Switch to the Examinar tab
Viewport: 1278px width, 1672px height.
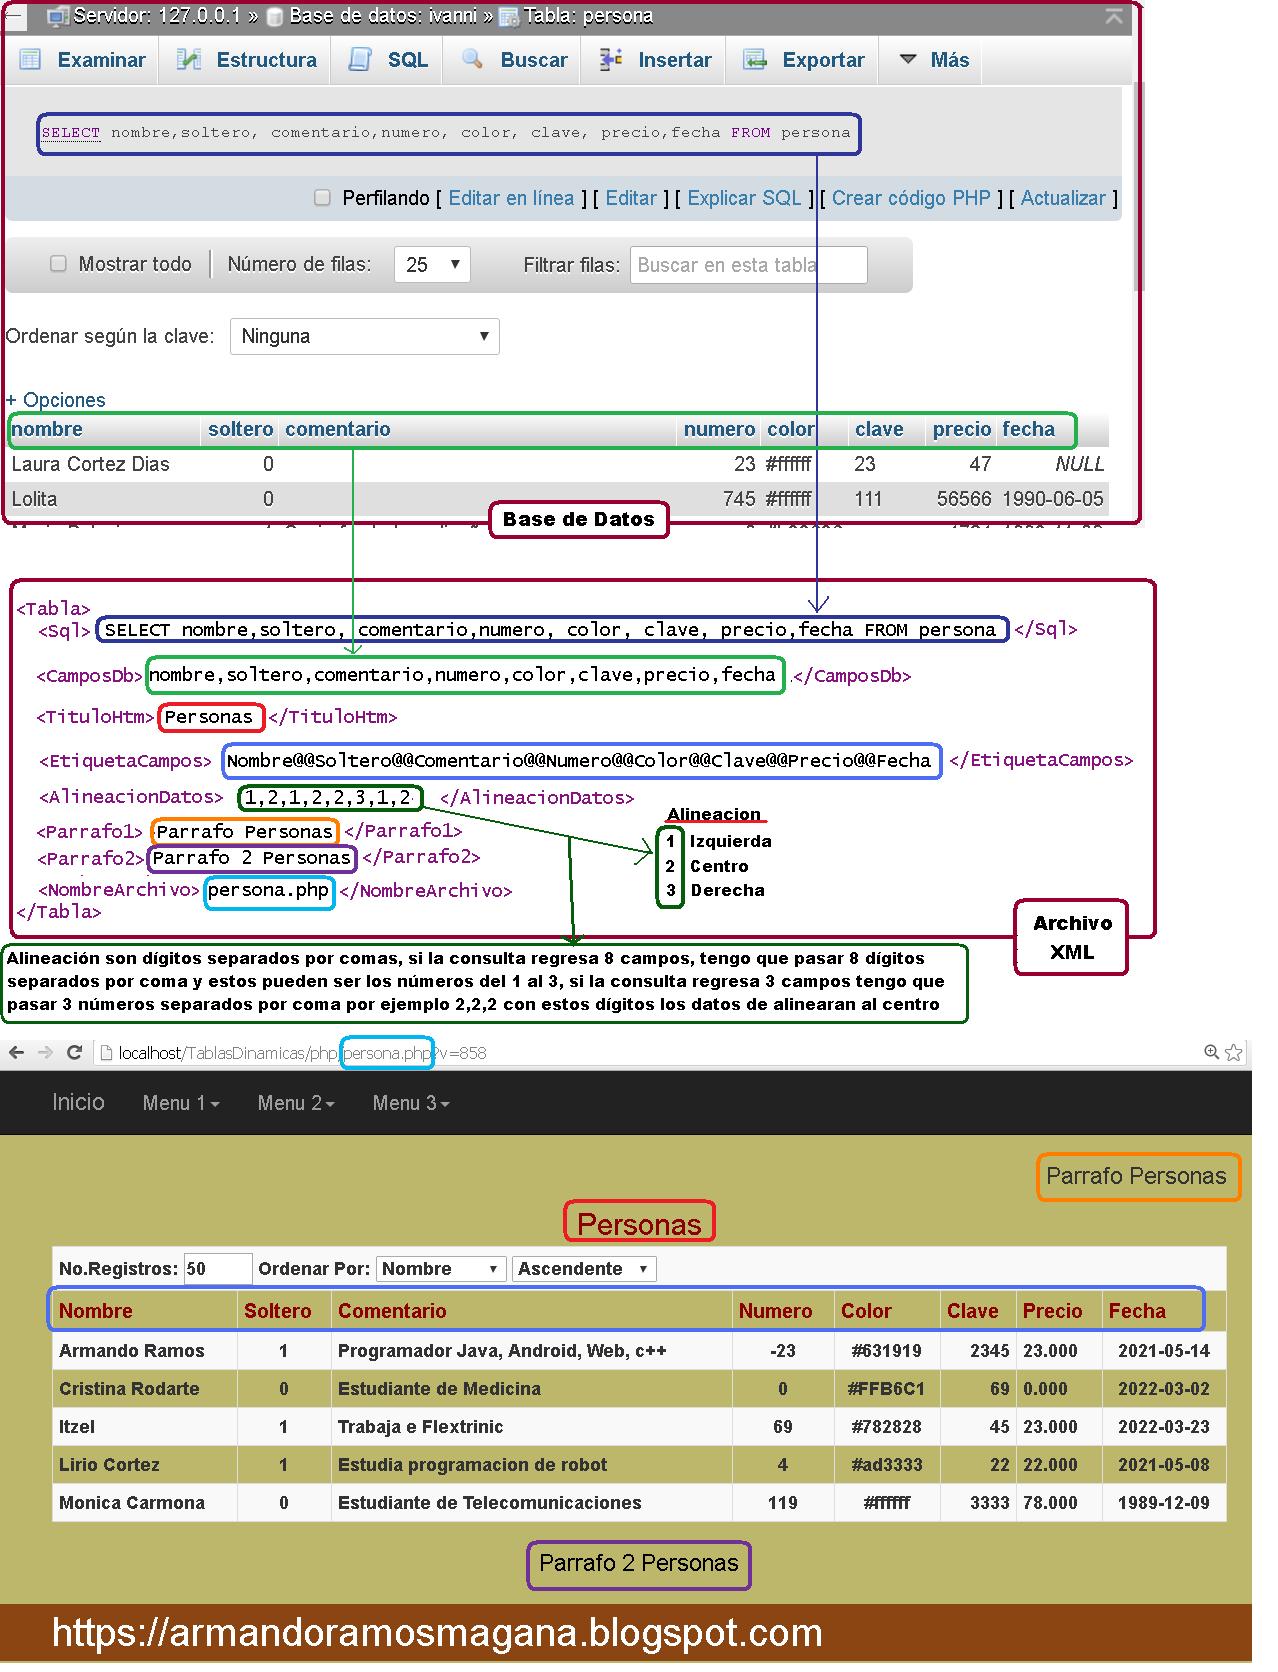83,60
